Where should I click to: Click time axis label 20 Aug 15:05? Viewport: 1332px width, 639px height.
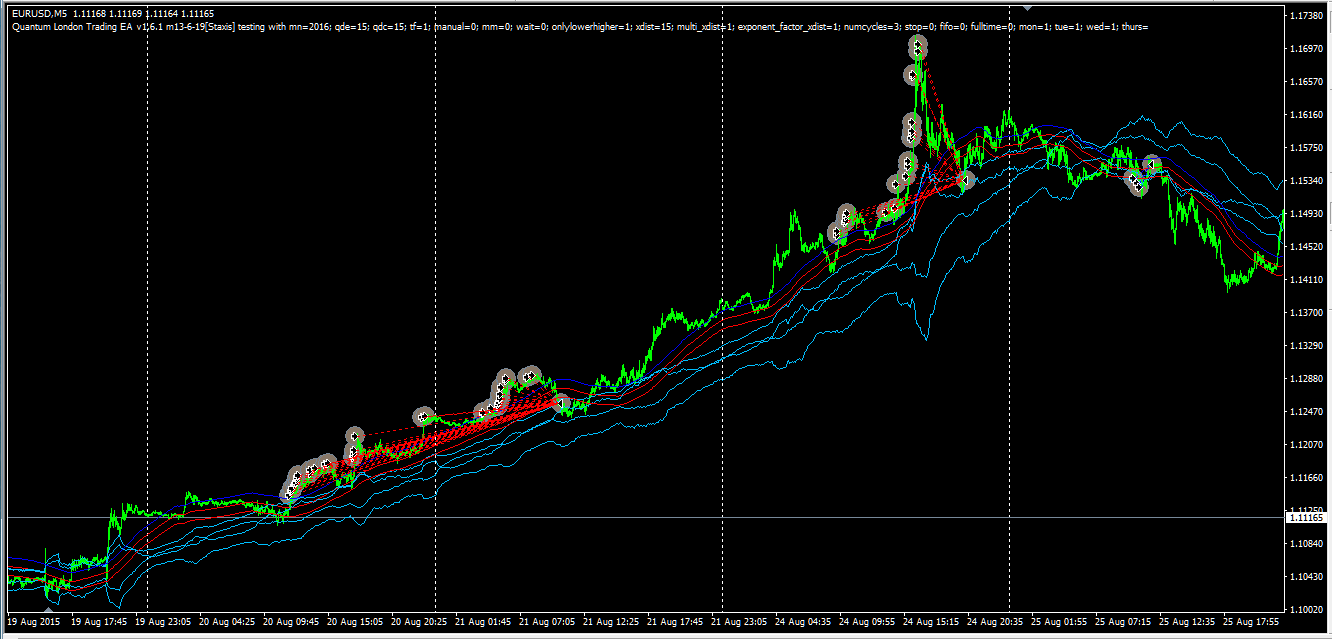pyautogui.click(x=357, y=621)
